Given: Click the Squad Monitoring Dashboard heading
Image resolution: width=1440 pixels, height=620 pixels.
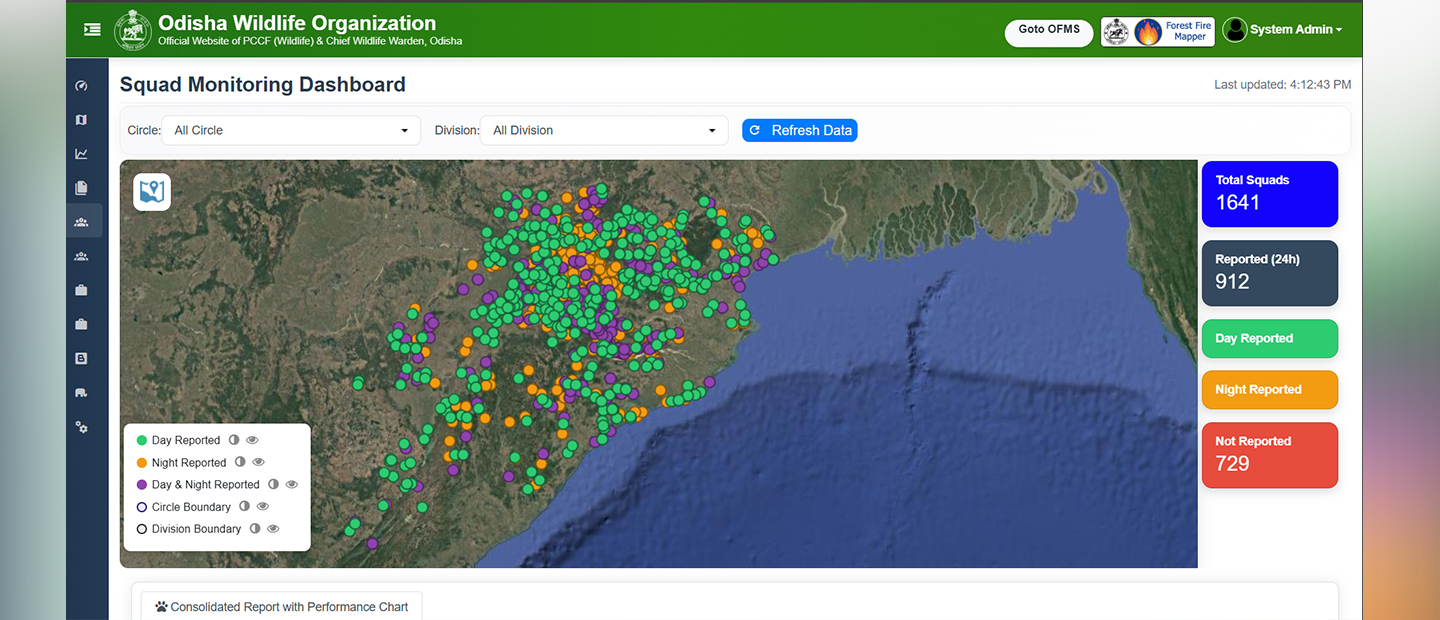Looking at the screenshot, I should [x=263, y=85].
